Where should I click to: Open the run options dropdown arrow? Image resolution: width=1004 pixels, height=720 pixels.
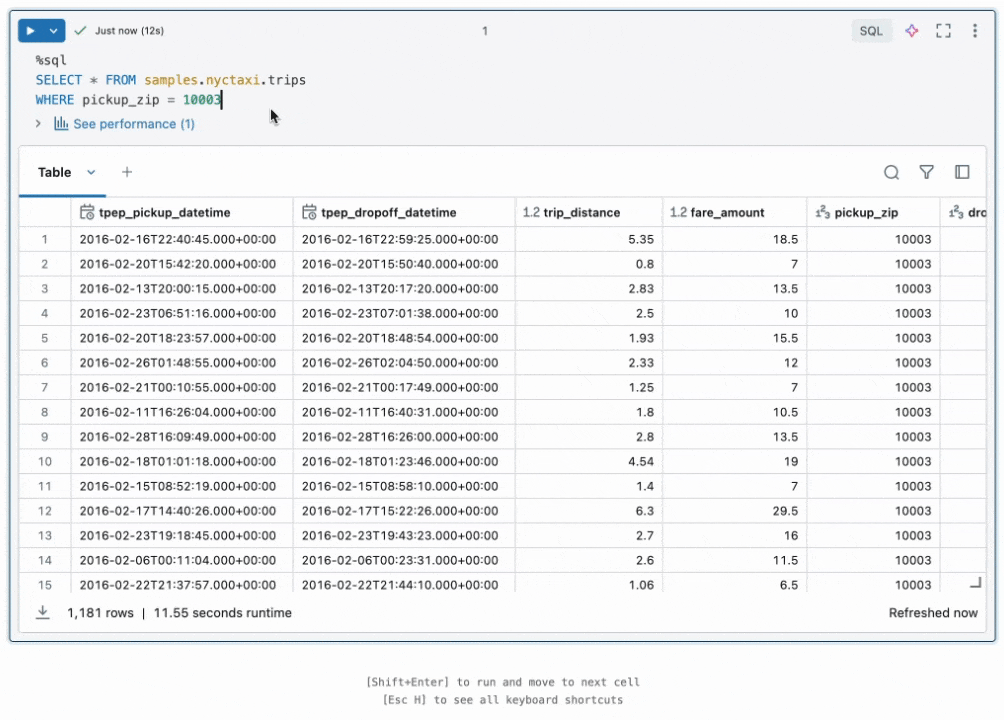coord(54,31)
